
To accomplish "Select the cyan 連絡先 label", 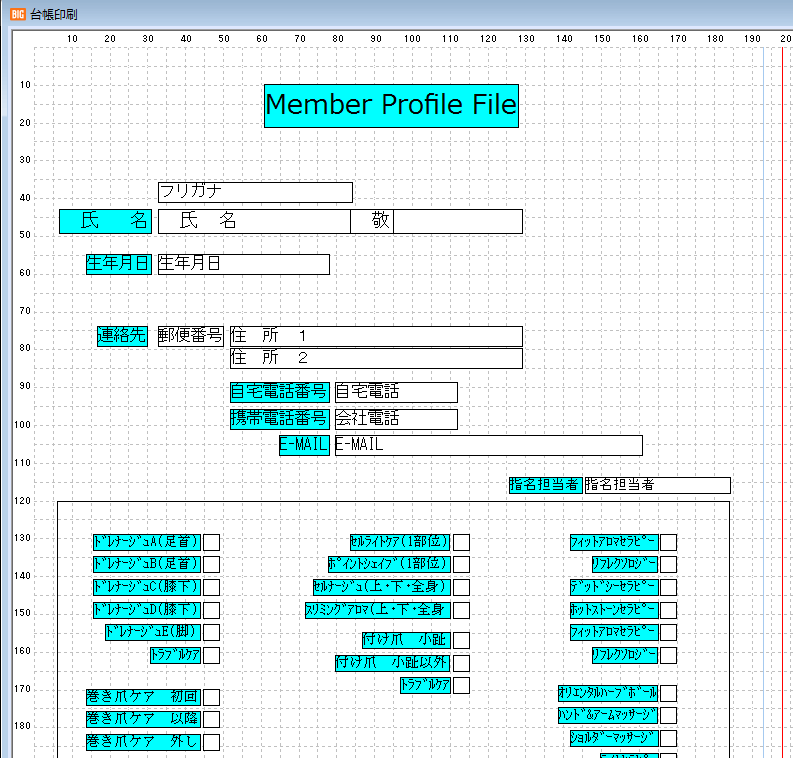I will coord(123,336).
